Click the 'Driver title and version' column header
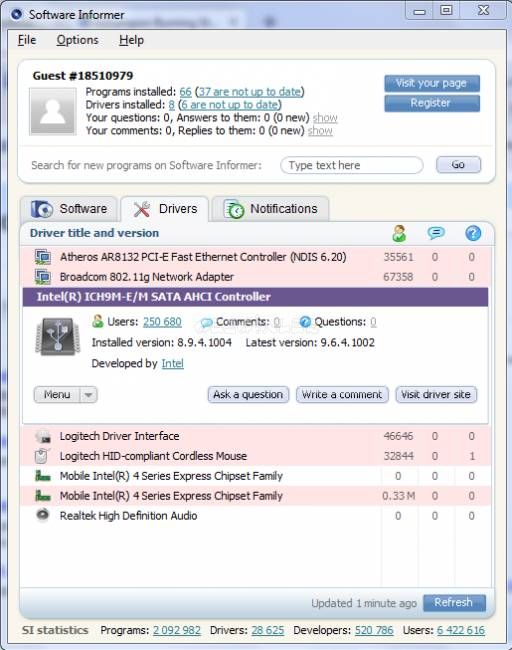 95,233
